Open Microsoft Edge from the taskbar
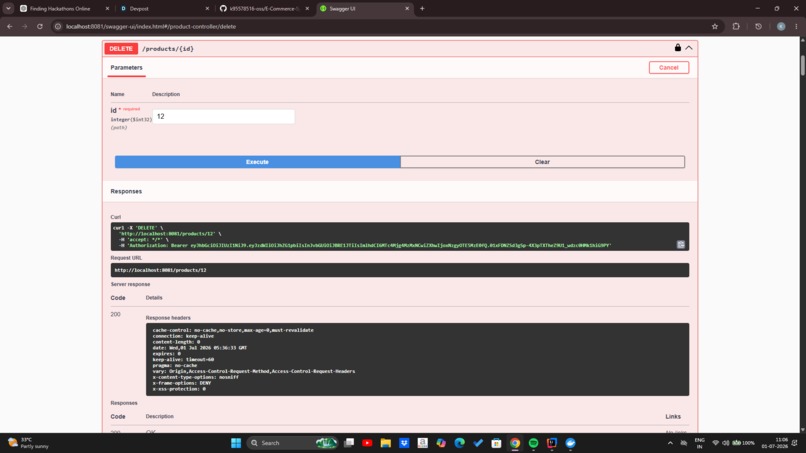Viewport: 806px width, 453px height. click(x=460, y=443)
